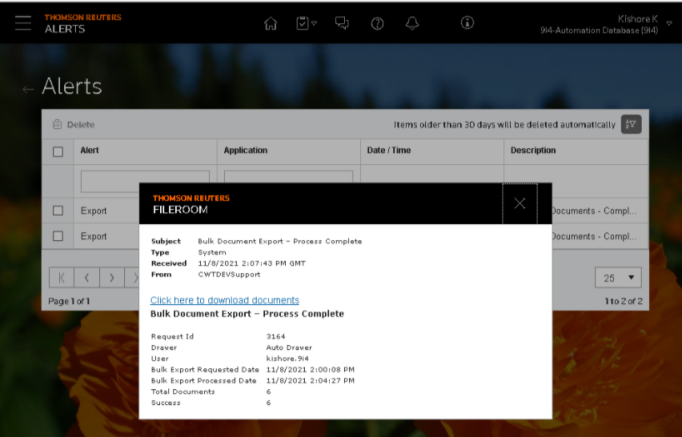
Task: Click the second Export alert text
Action: coord(94,237)
